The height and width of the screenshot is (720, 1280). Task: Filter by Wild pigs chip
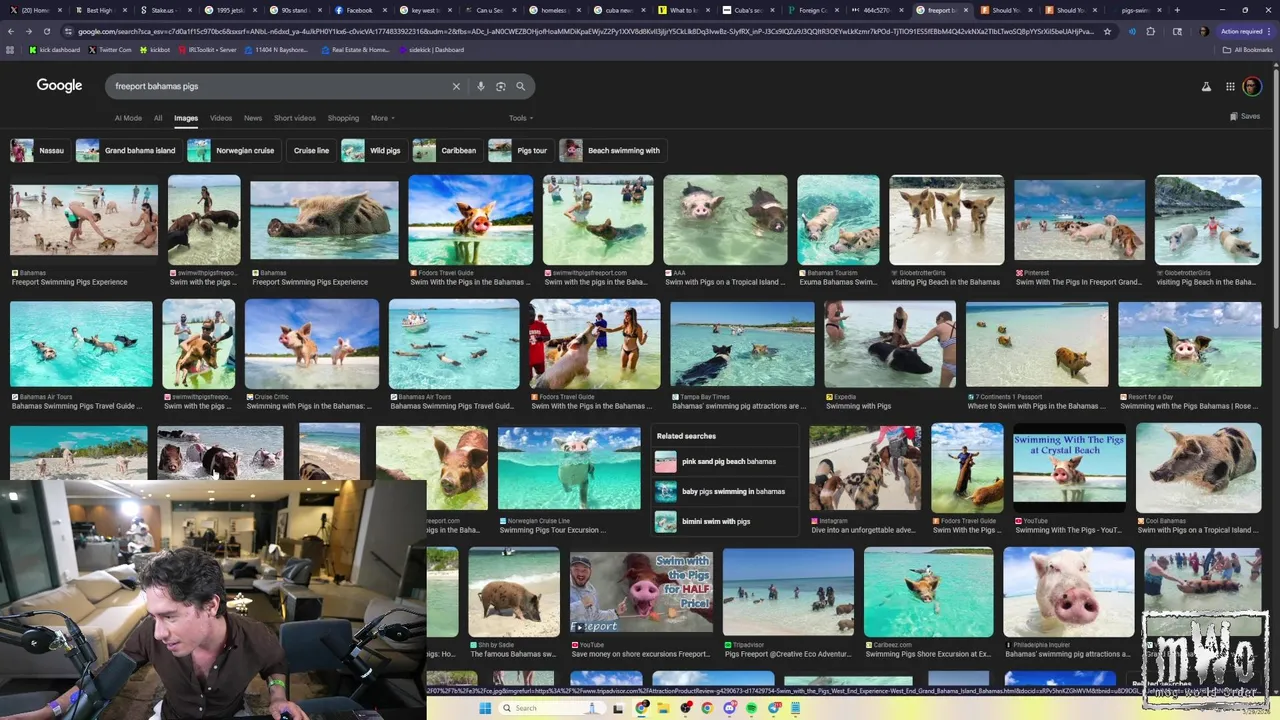[372, 150]
